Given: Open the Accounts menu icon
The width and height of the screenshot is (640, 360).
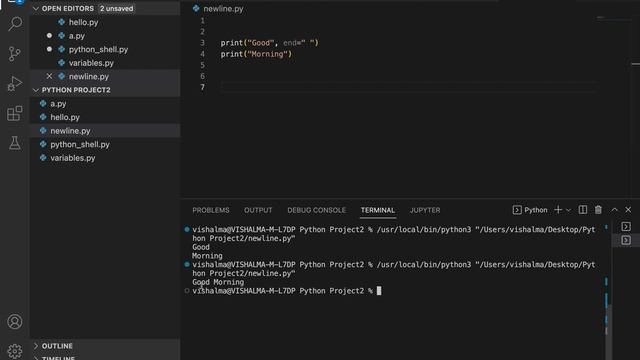Looking at the screenshot, I should (x=15, y=322).
